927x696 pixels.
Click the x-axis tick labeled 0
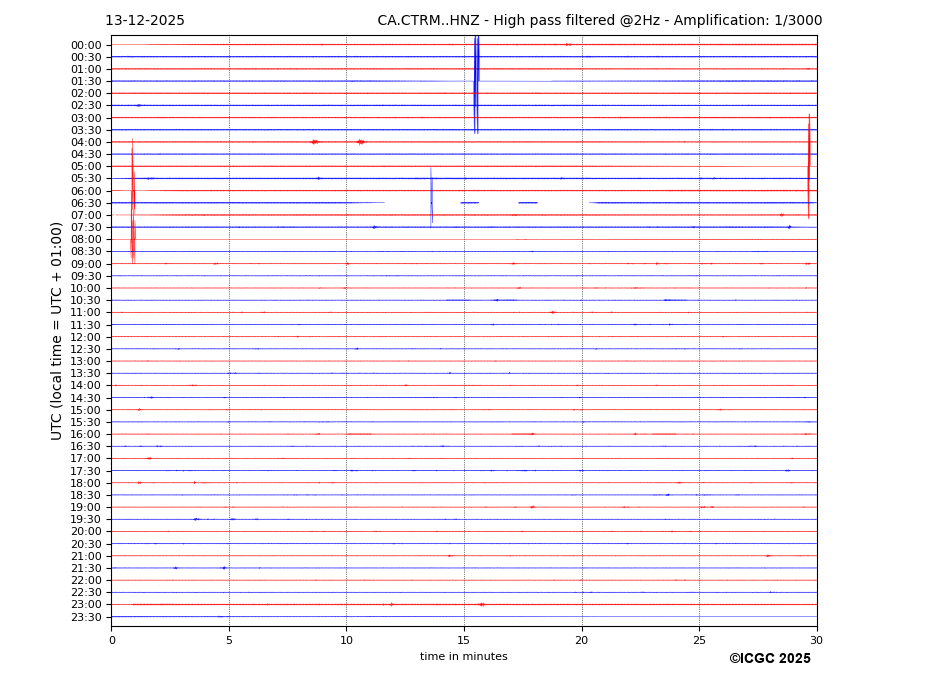(112, 640)
